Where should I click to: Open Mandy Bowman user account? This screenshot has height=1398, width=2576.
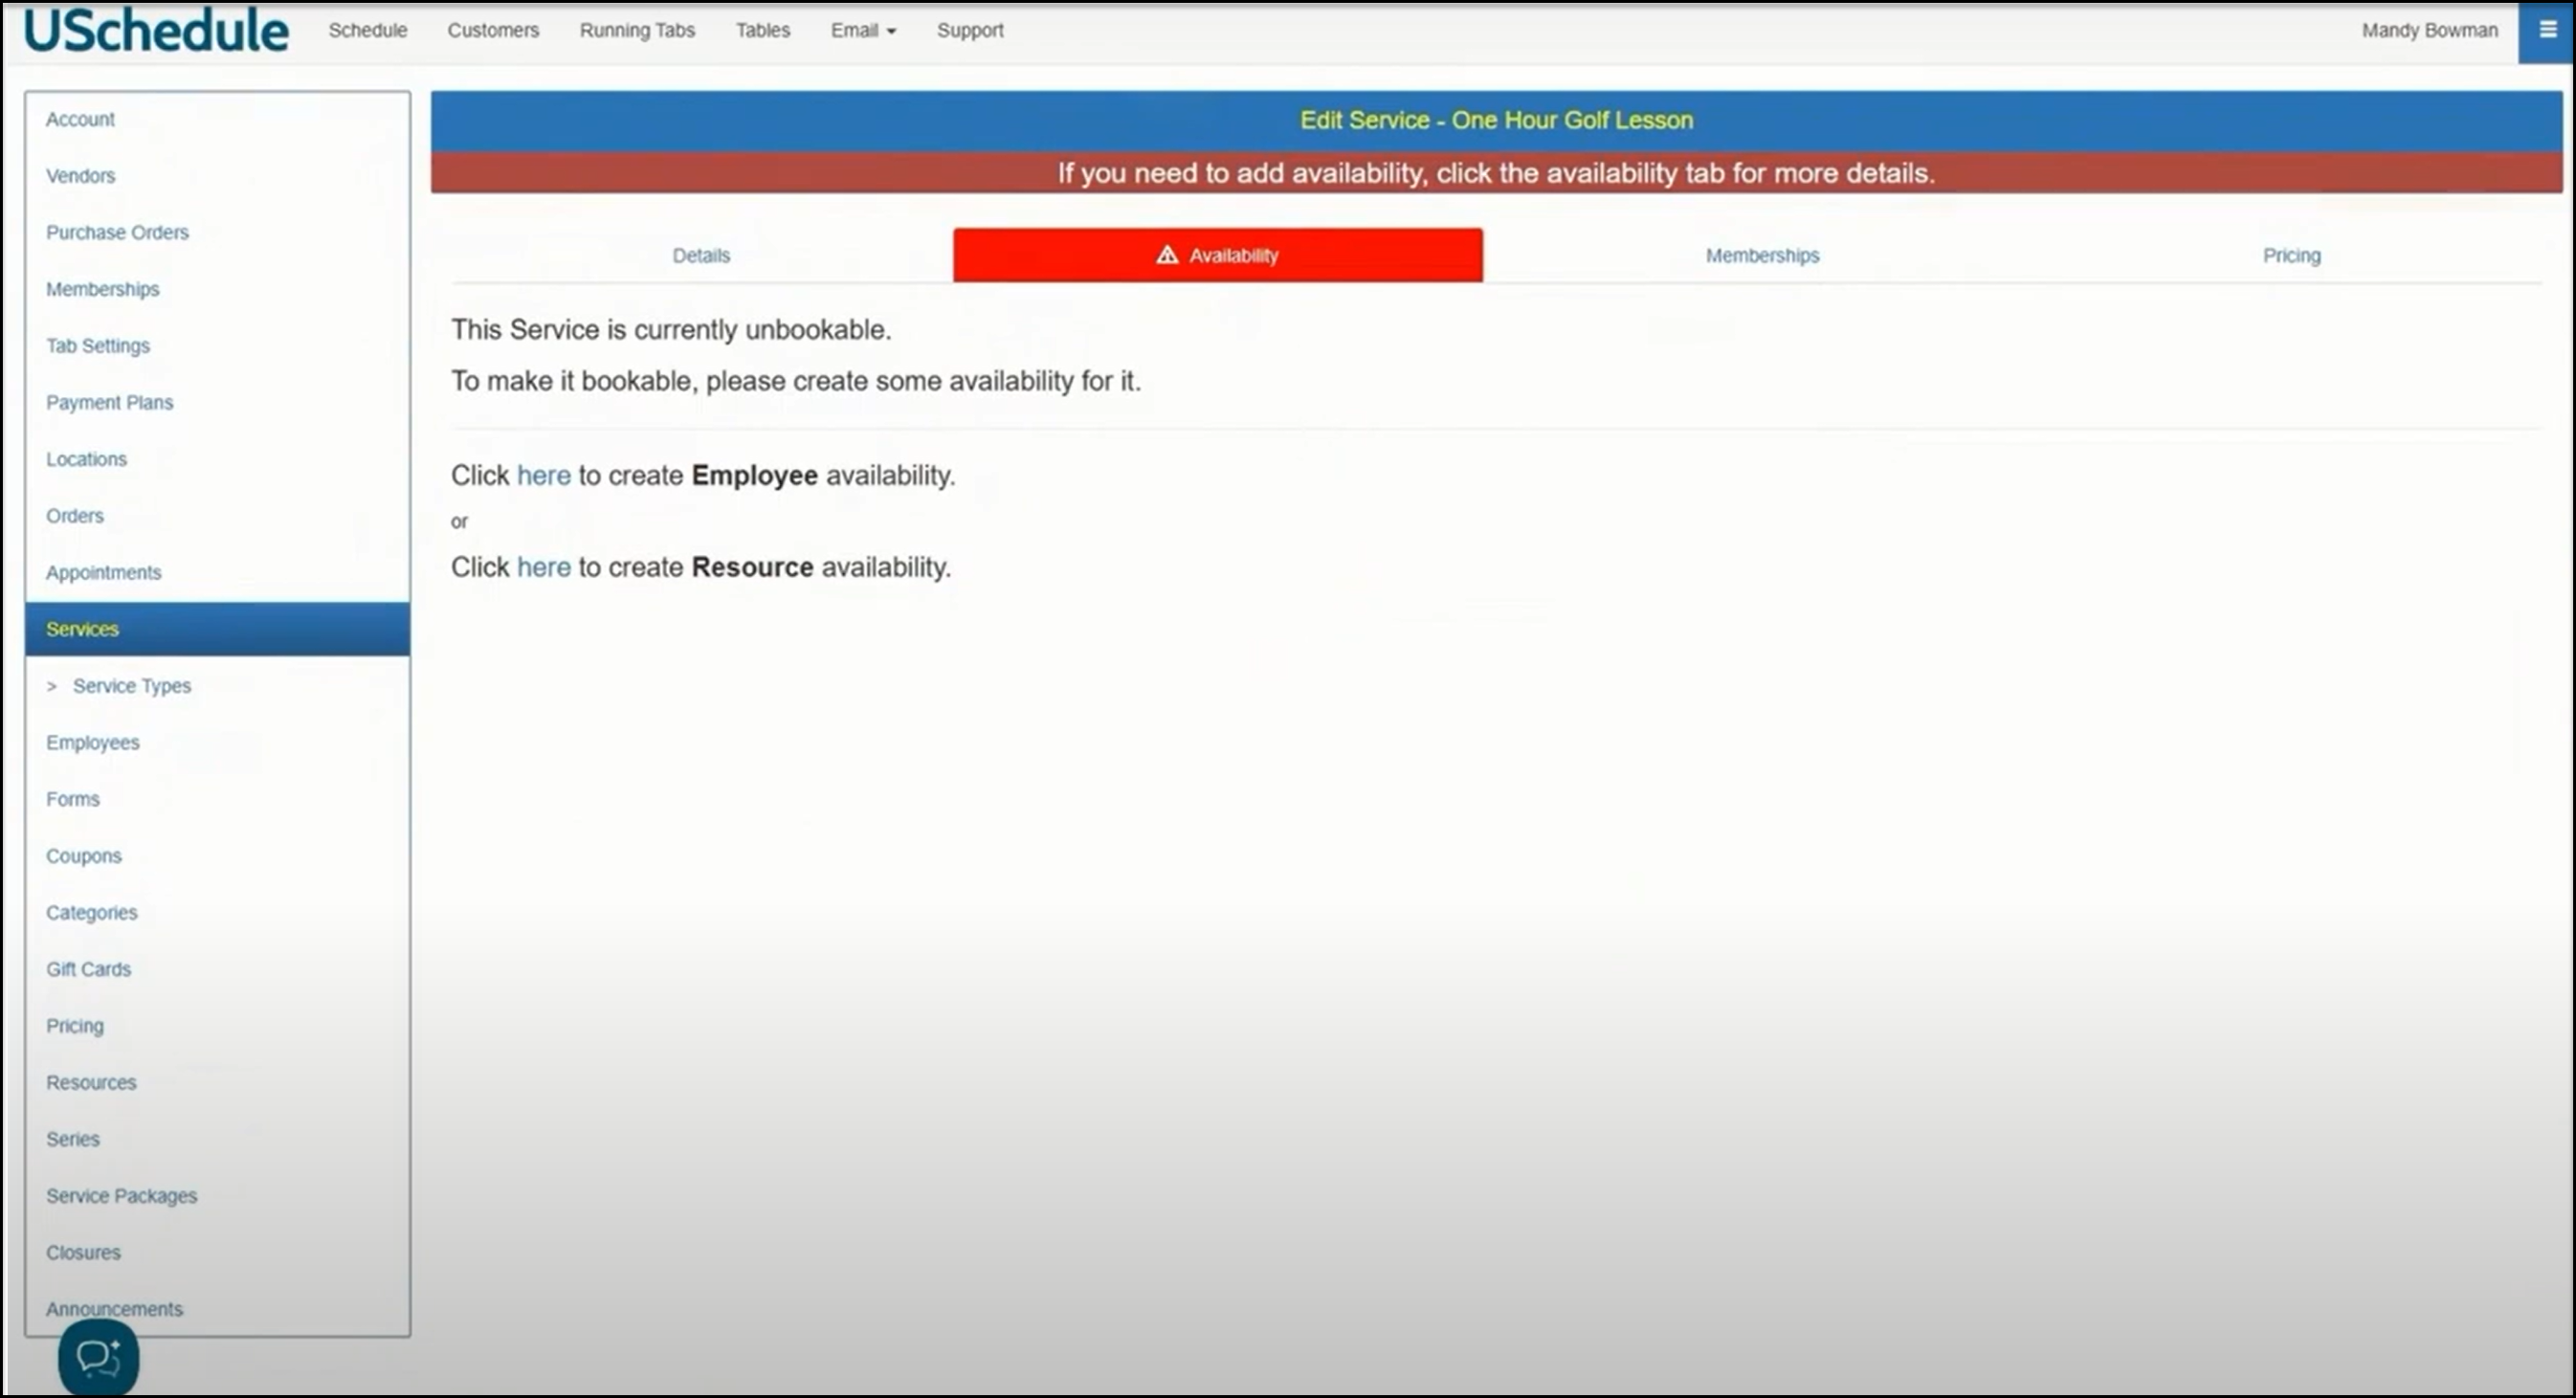tap(2428, 31)
